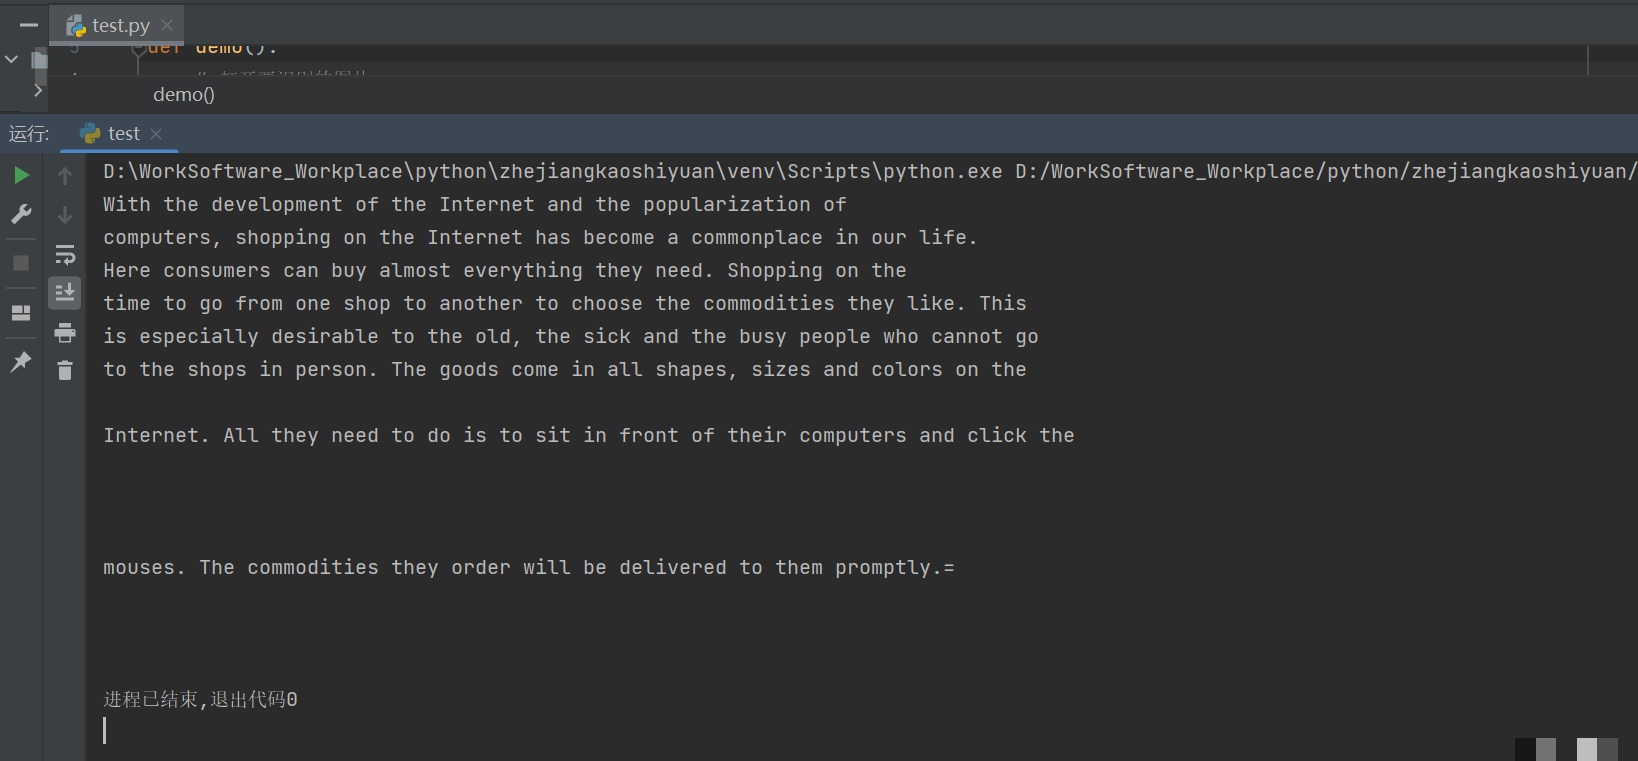Click the down stack trace arrow

pyautogui.click(x=65, y=215)
